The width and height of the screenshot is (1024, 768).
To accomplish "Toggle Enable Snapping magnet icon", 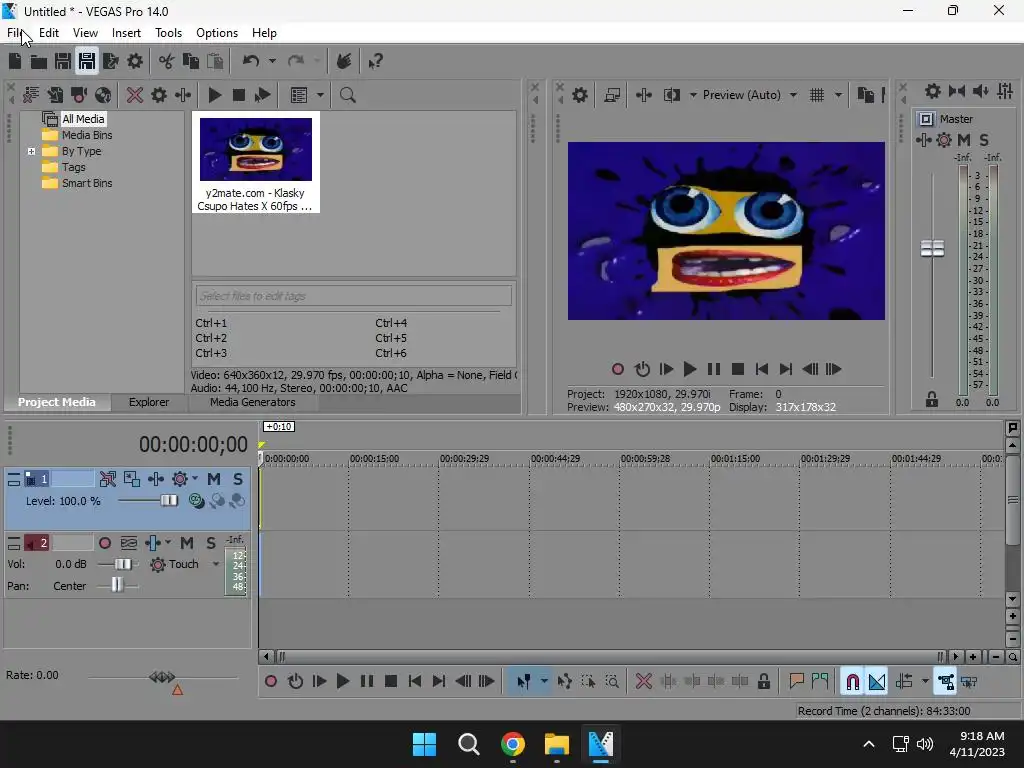I will click(852, 682).
